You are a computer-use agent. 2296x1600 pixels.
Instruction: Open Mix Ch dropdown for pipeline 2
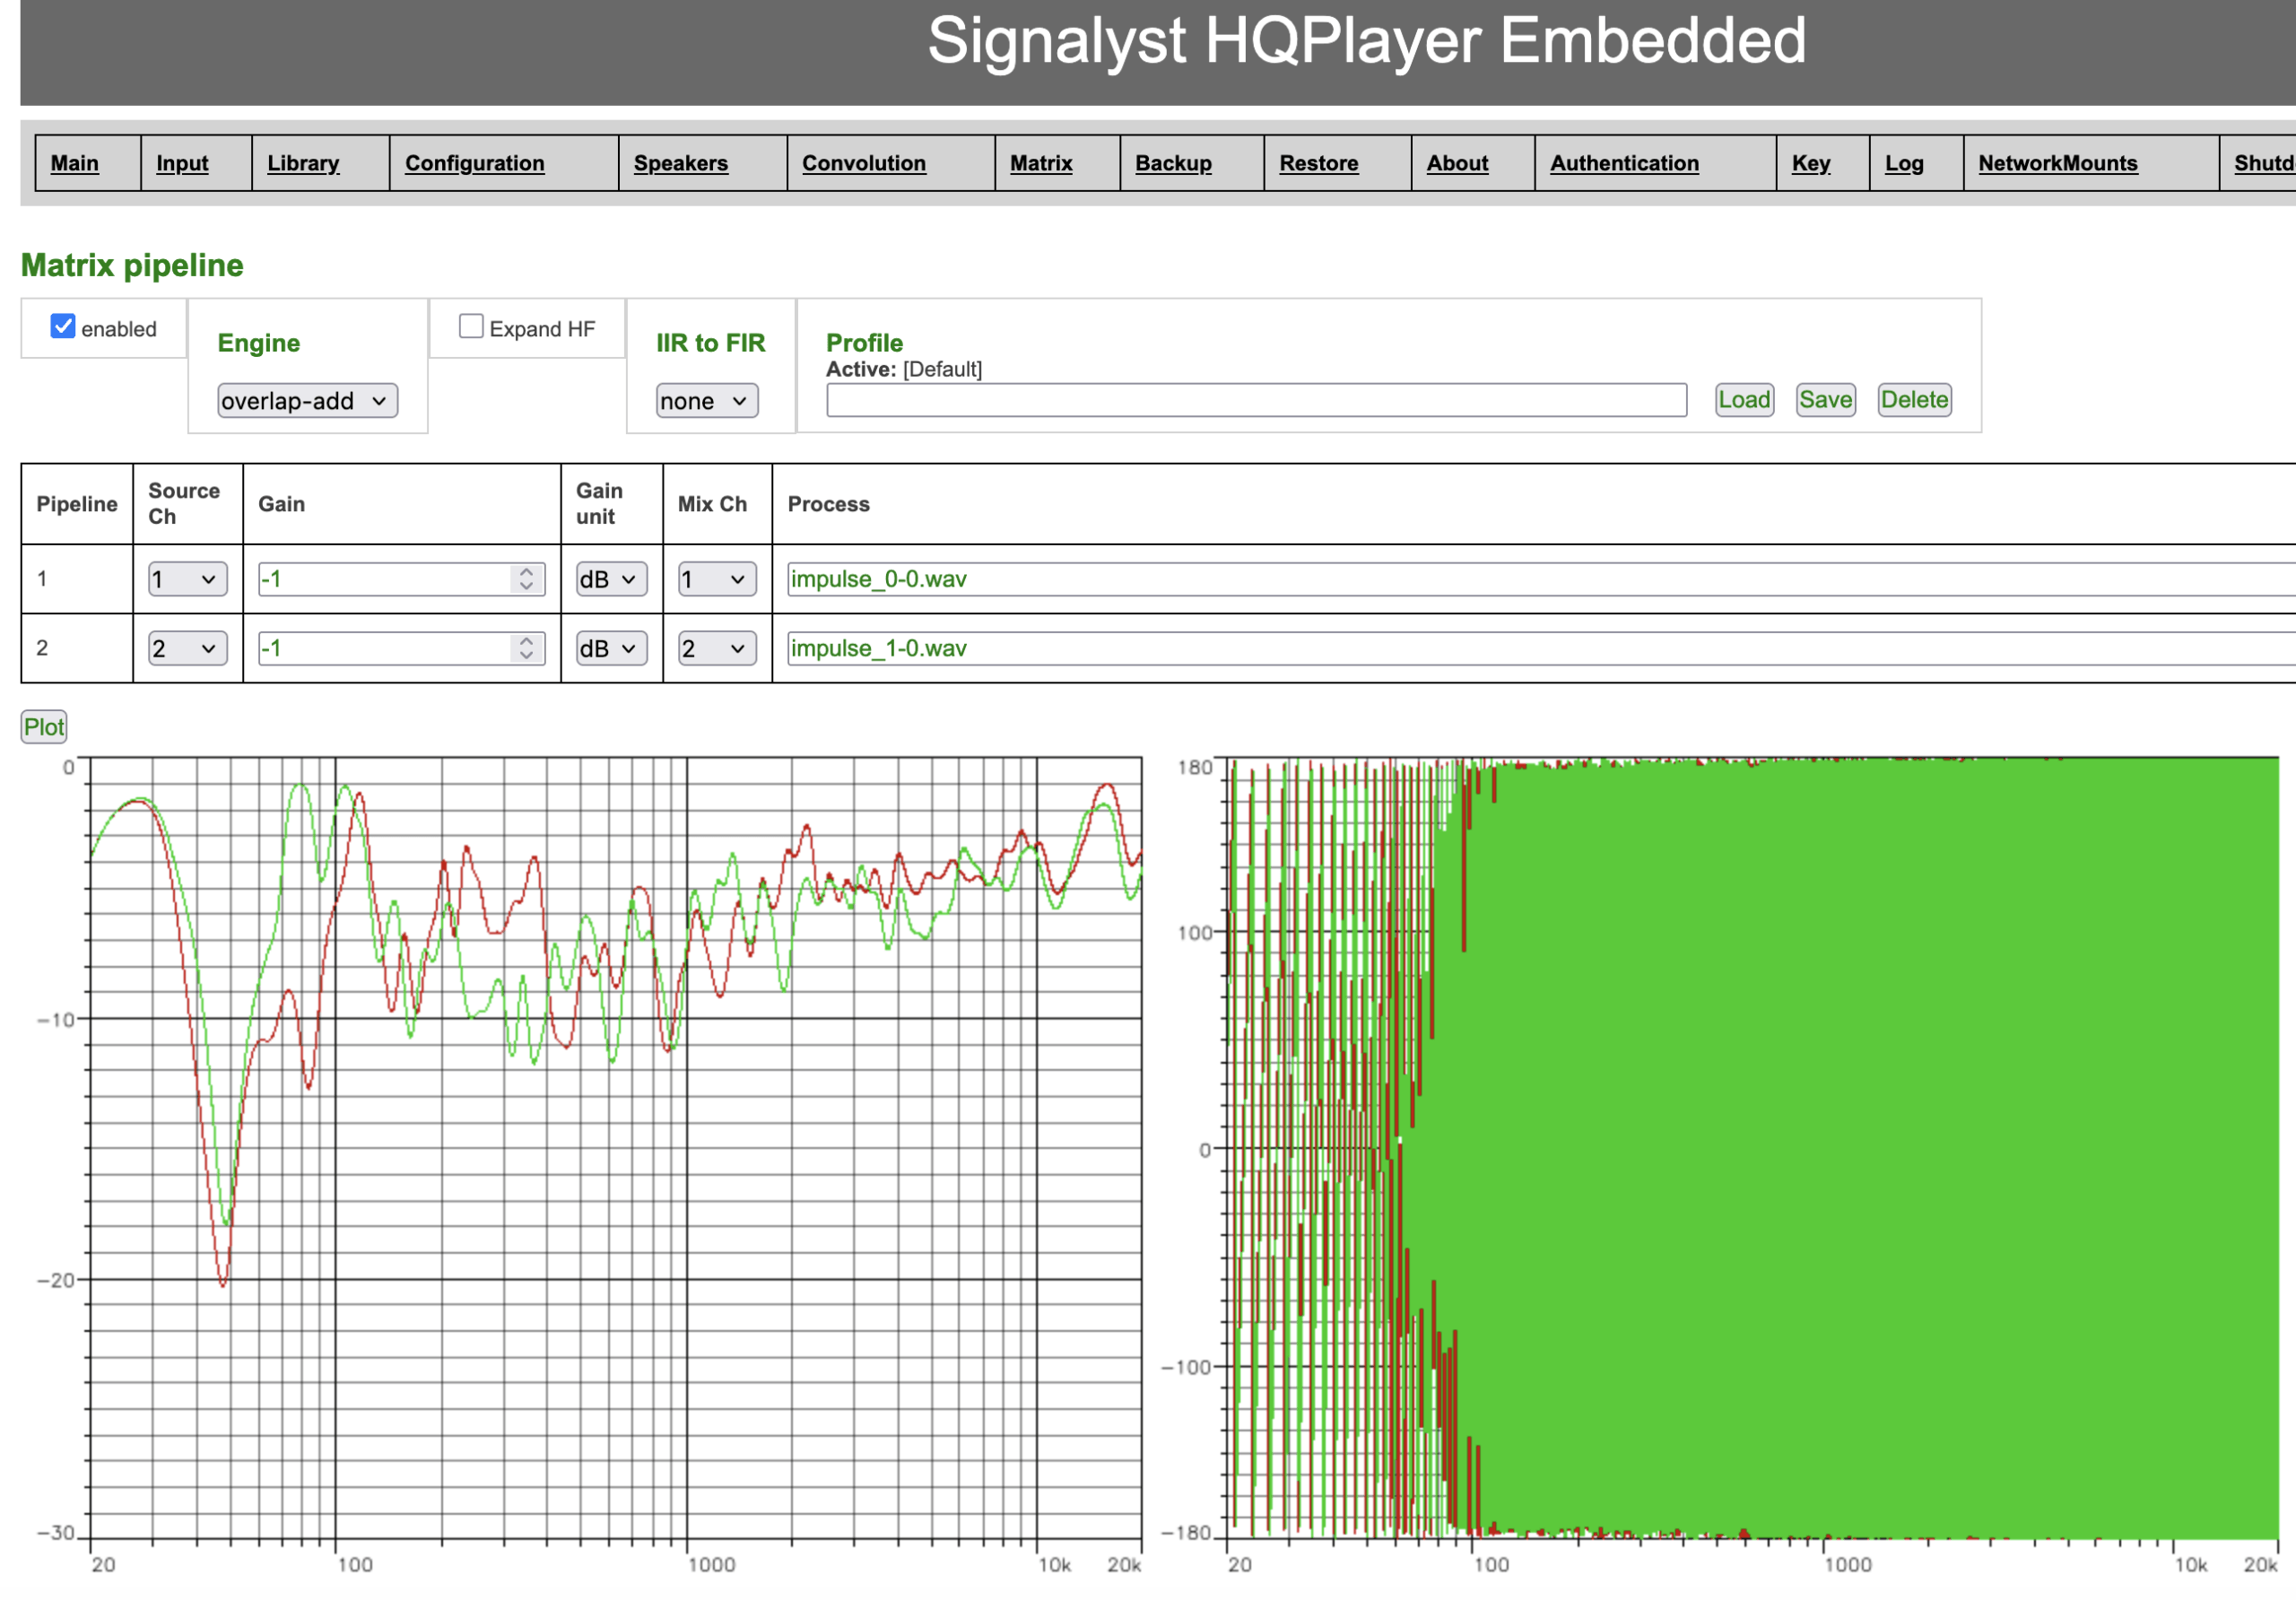coord(716,648)
